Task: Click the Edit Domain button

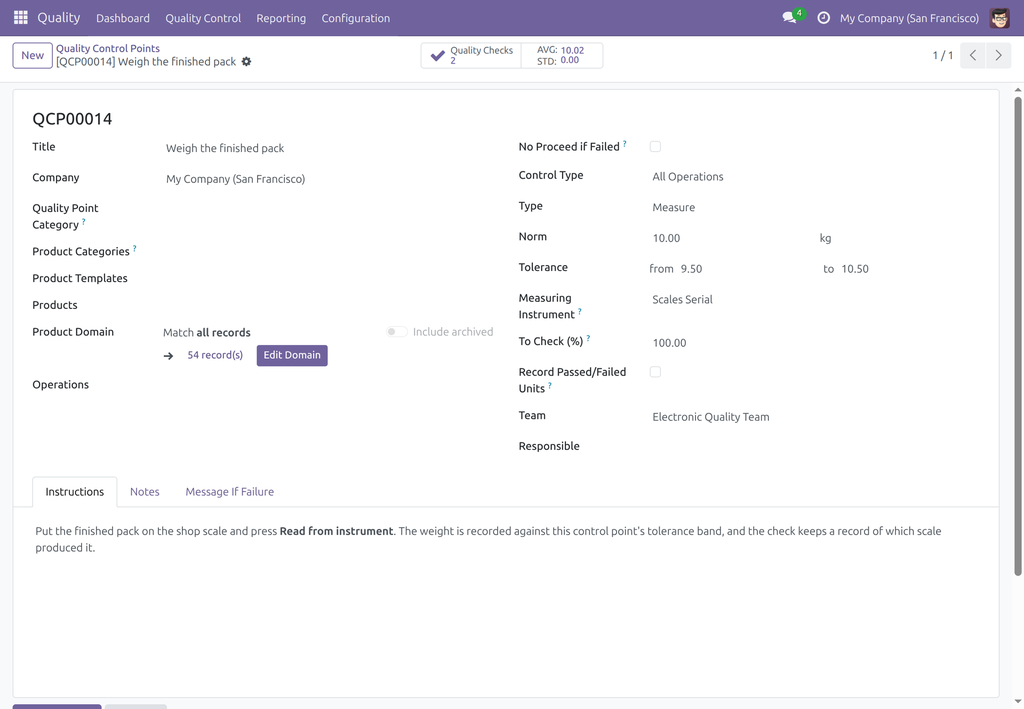Action: click(292, 355)
